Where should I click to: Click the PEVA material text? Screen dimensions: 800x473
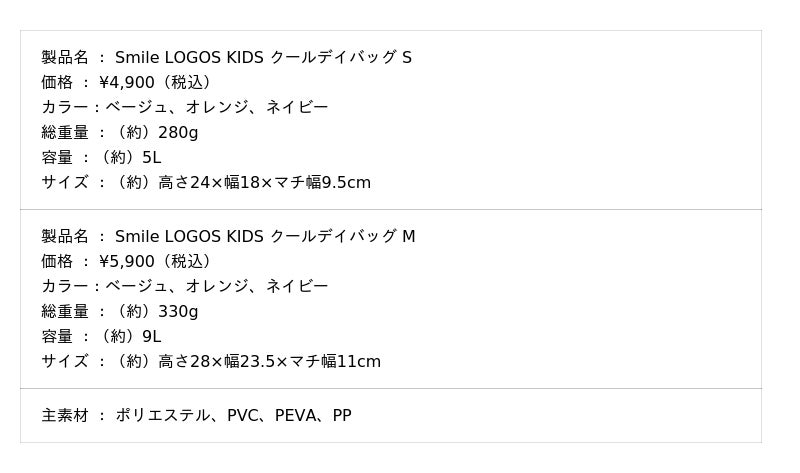(x=297, y=415)
